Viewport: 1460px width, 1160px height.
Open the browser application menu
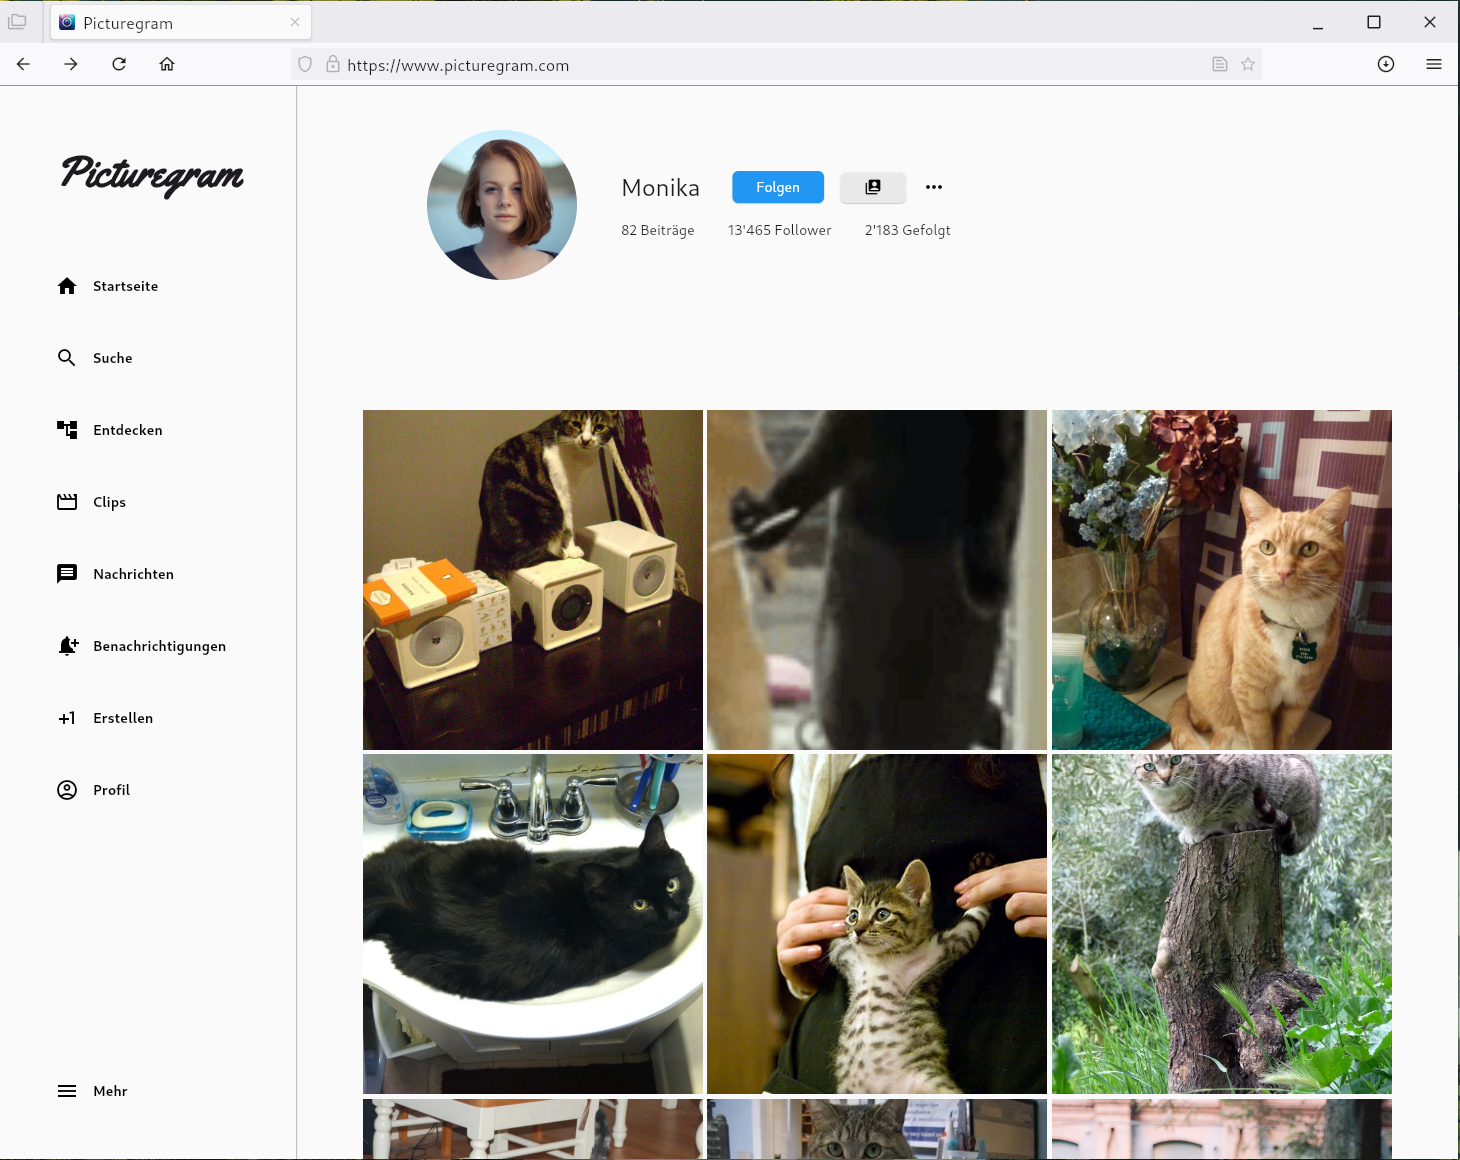point(1433,64)
